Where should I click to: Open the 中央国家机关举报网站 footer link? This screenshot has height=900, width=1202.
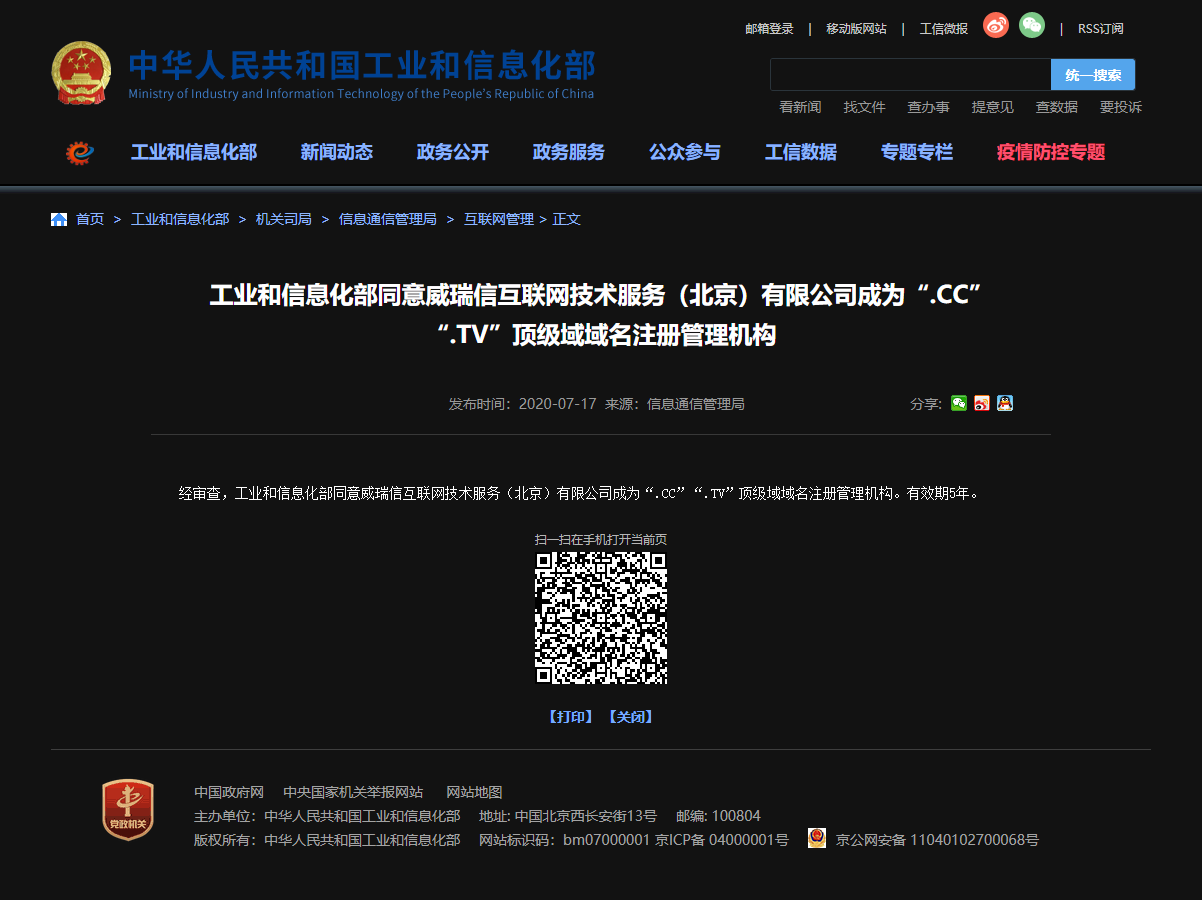click(x=353, y=792)
